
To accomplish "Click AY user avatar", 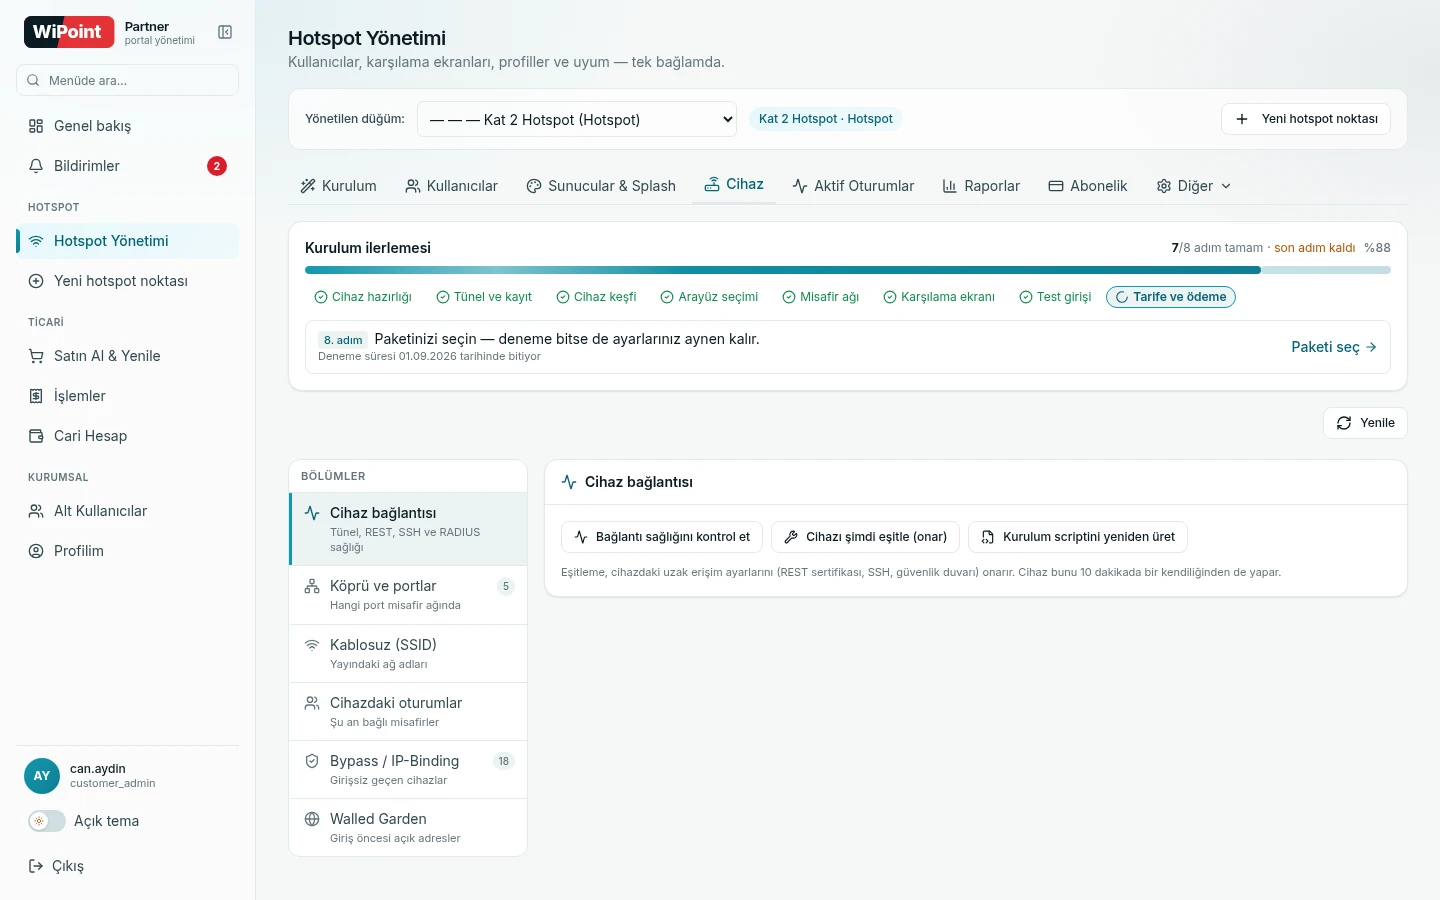I will pyautogui.click(x=42, y=776).
